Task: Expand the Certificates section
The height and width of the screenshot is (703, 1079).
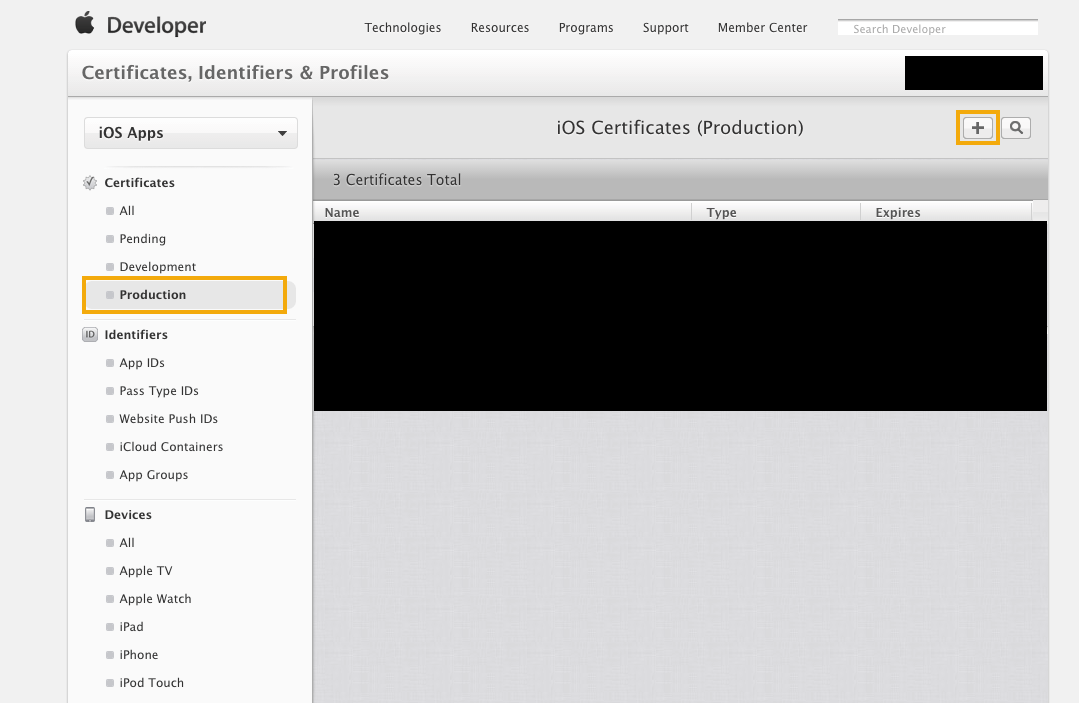Action: 139,182
